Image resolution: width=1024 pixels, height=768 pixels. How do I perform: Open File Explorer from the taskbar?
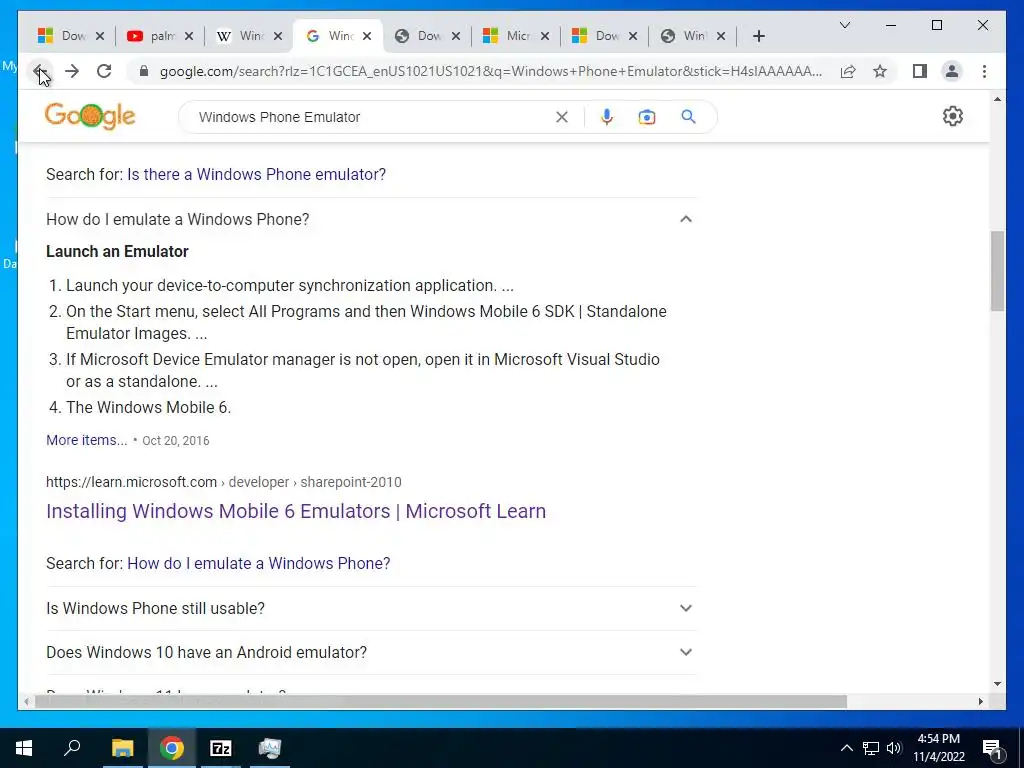click(x=122, y=748)
